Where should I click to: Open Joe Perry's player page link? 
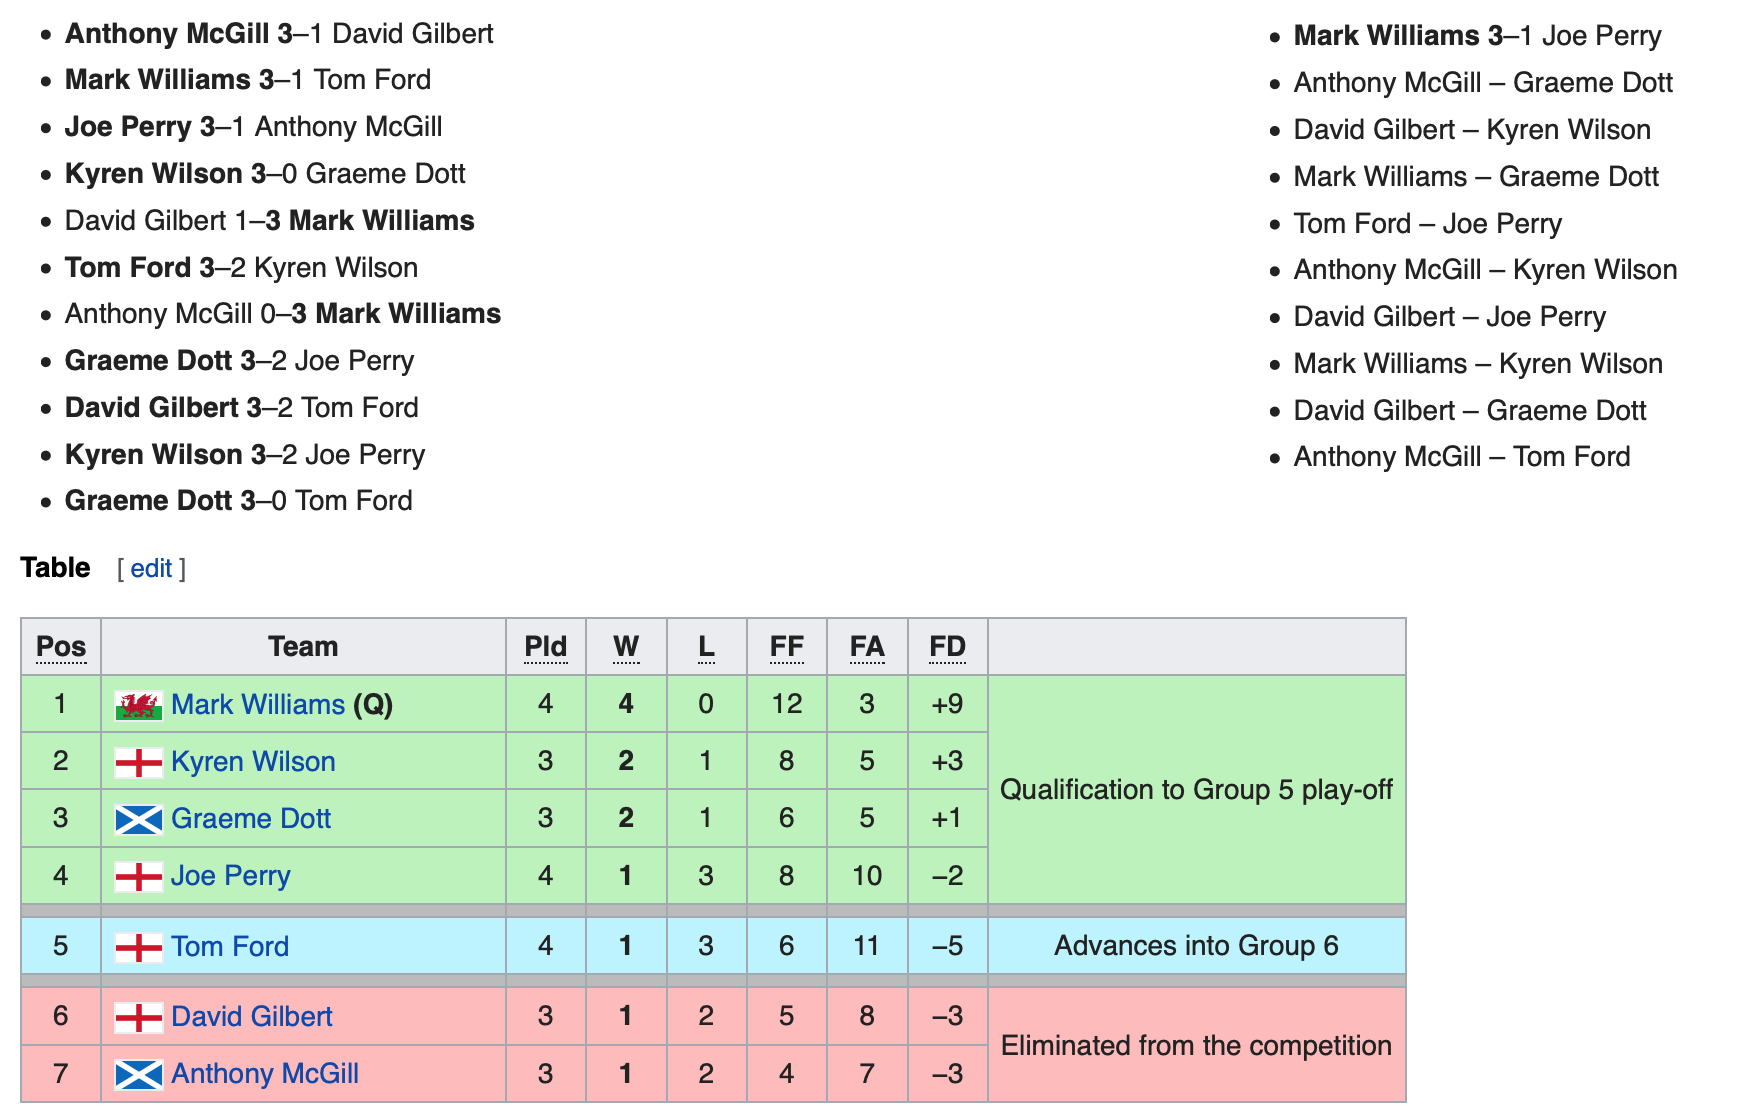pos(231,875)
